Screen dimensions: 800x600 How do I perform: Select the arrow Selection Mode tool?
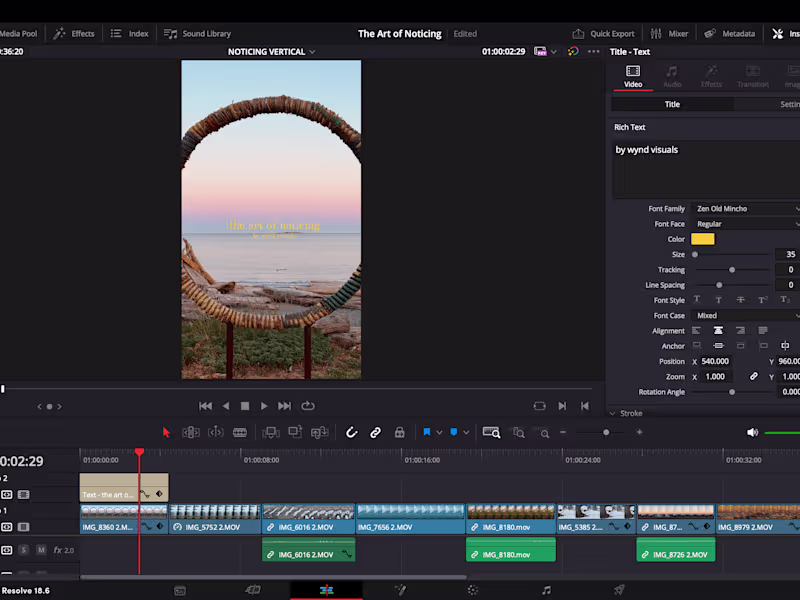(x=166, y=433)
